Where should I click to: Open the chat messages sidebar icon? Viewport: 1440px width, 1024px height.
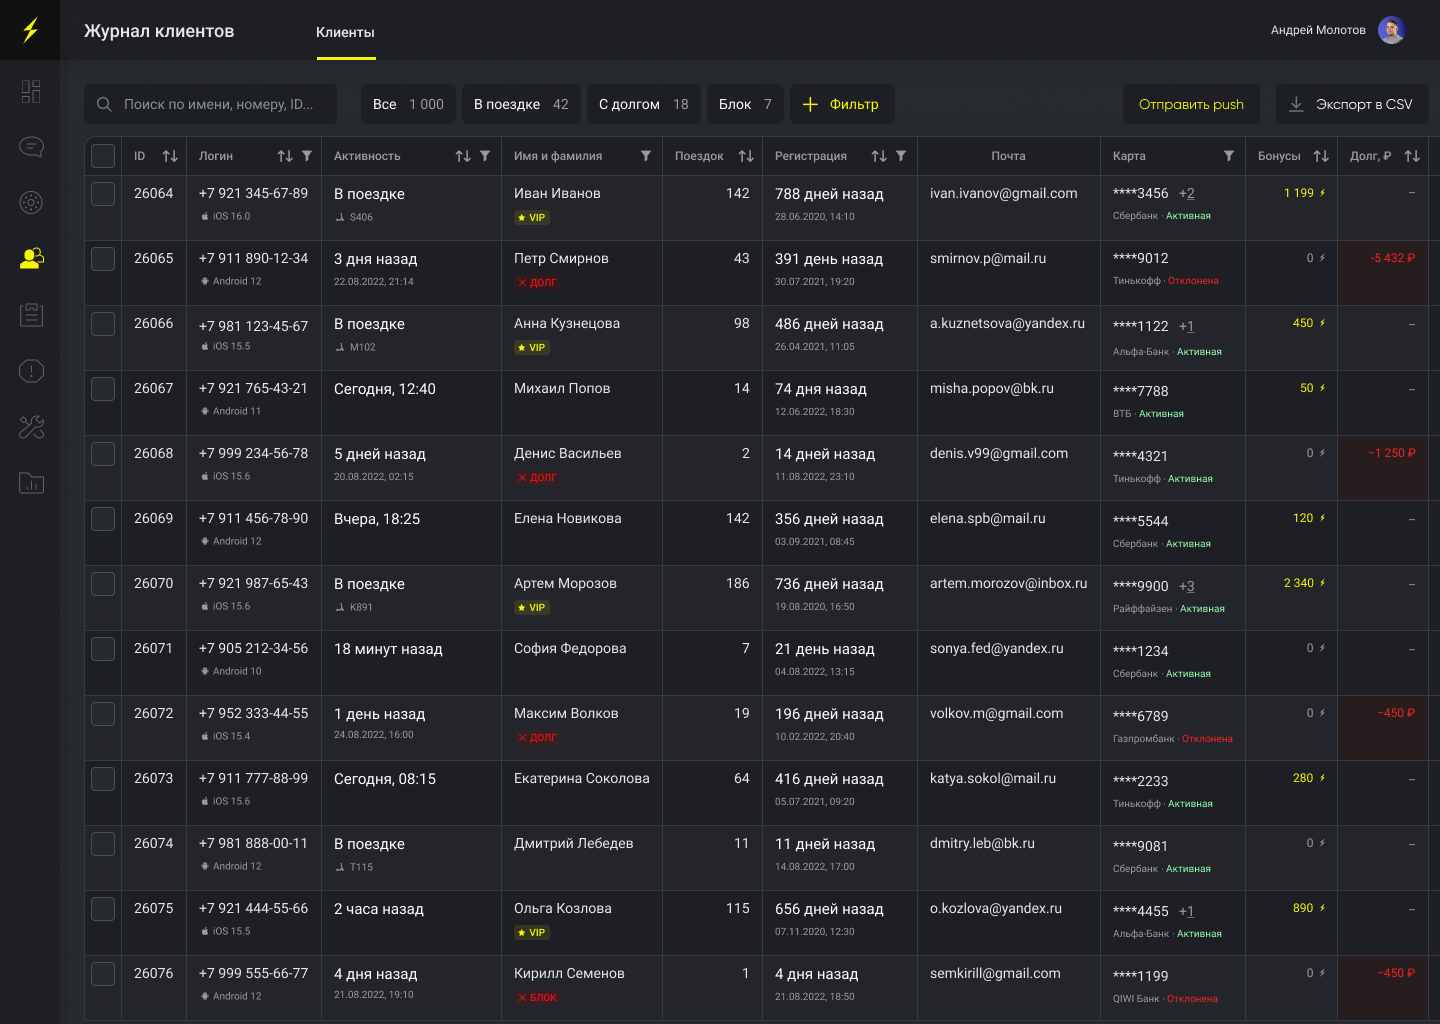pos(31,147)
